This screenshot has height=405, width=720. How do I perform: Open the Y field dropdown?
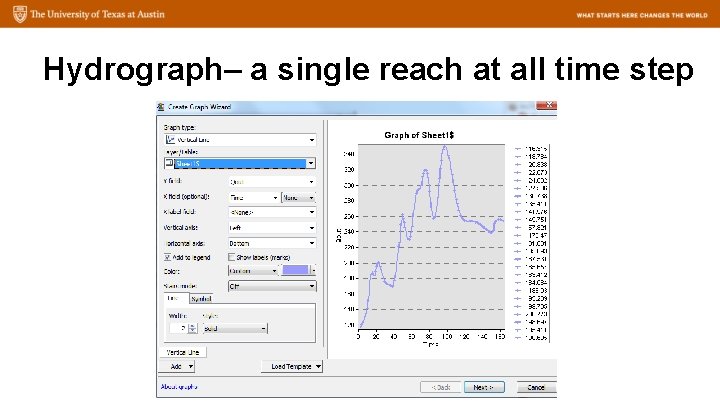coord(272,182)
